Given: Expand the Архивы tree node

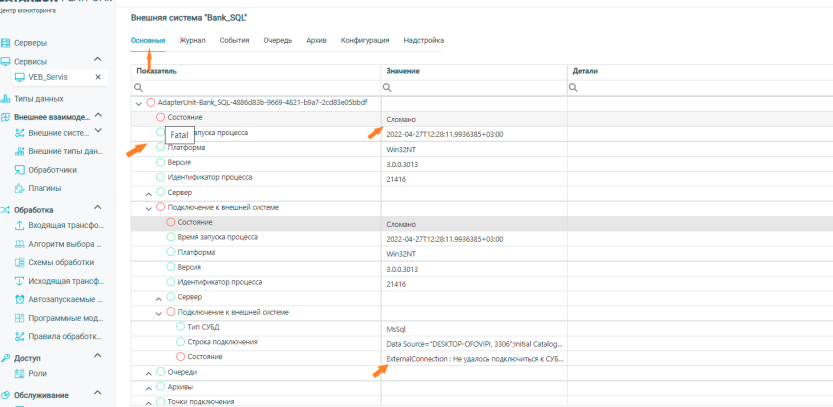Looking at the screenshot, I should (x=149, y=387).
